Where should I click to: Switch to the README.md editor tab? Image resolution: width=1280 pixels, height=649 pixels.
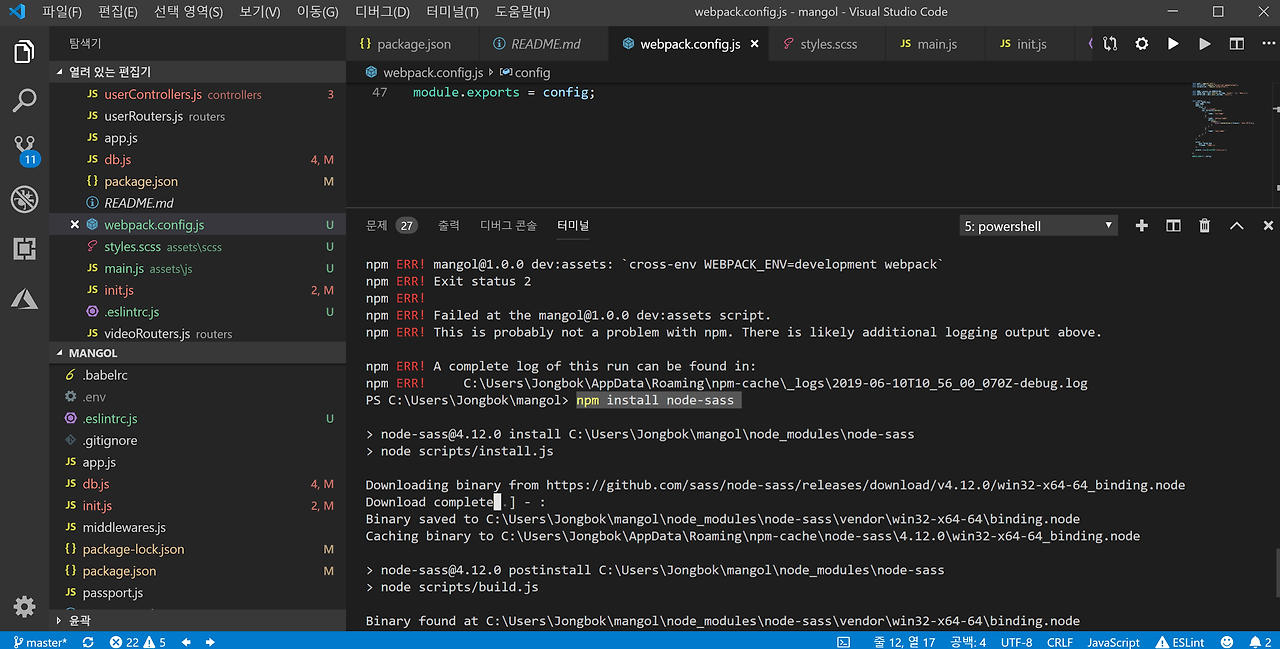point(545,44)
